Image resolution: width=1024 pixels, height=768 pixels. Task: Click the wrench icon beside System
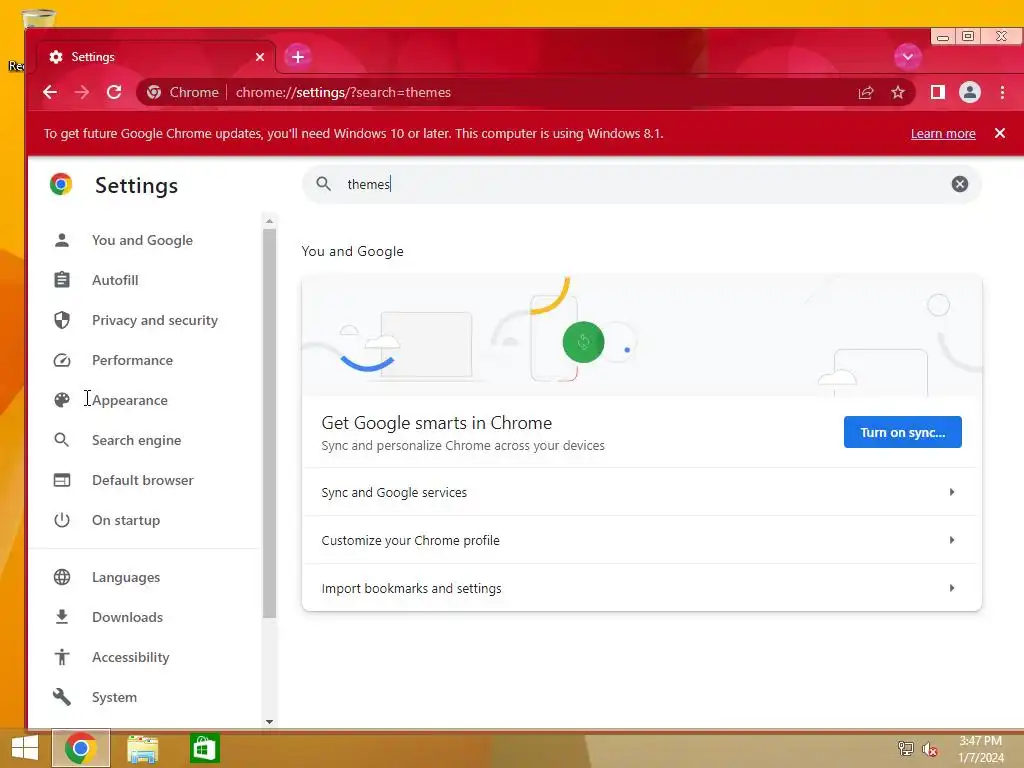(62, 697)
